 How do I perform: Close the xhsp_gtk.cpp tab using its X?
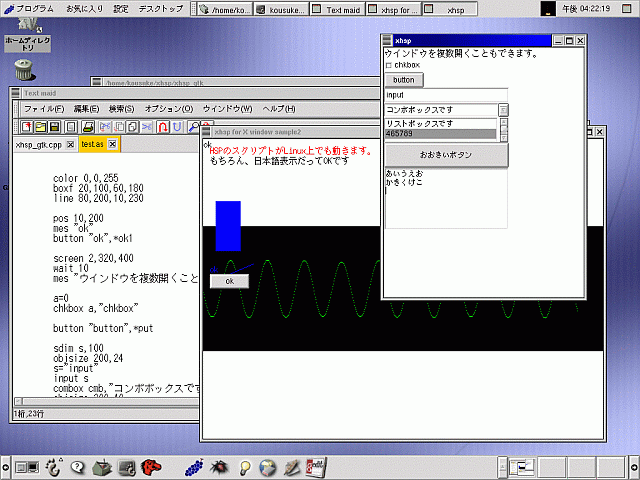70,144
